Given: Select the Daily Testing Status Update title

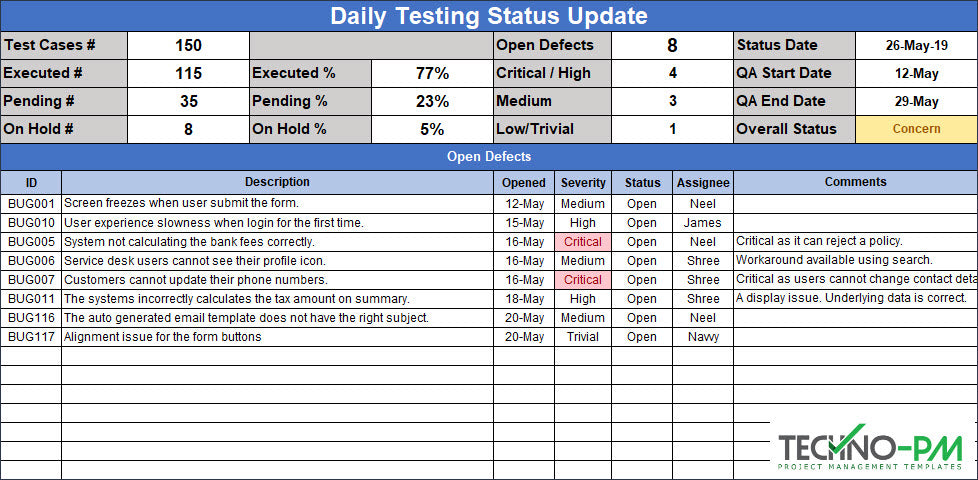Looking at the screenshot, I should point(489,16).
